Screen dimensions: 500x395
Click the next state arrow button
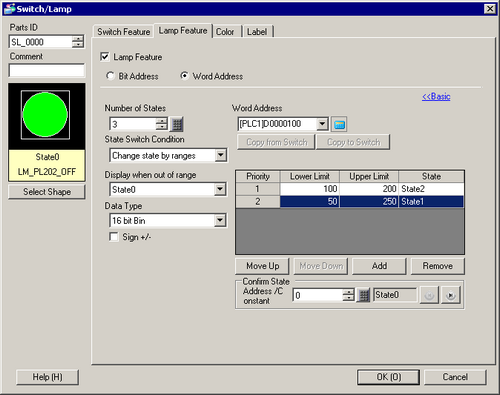click(x=451, y=295)
